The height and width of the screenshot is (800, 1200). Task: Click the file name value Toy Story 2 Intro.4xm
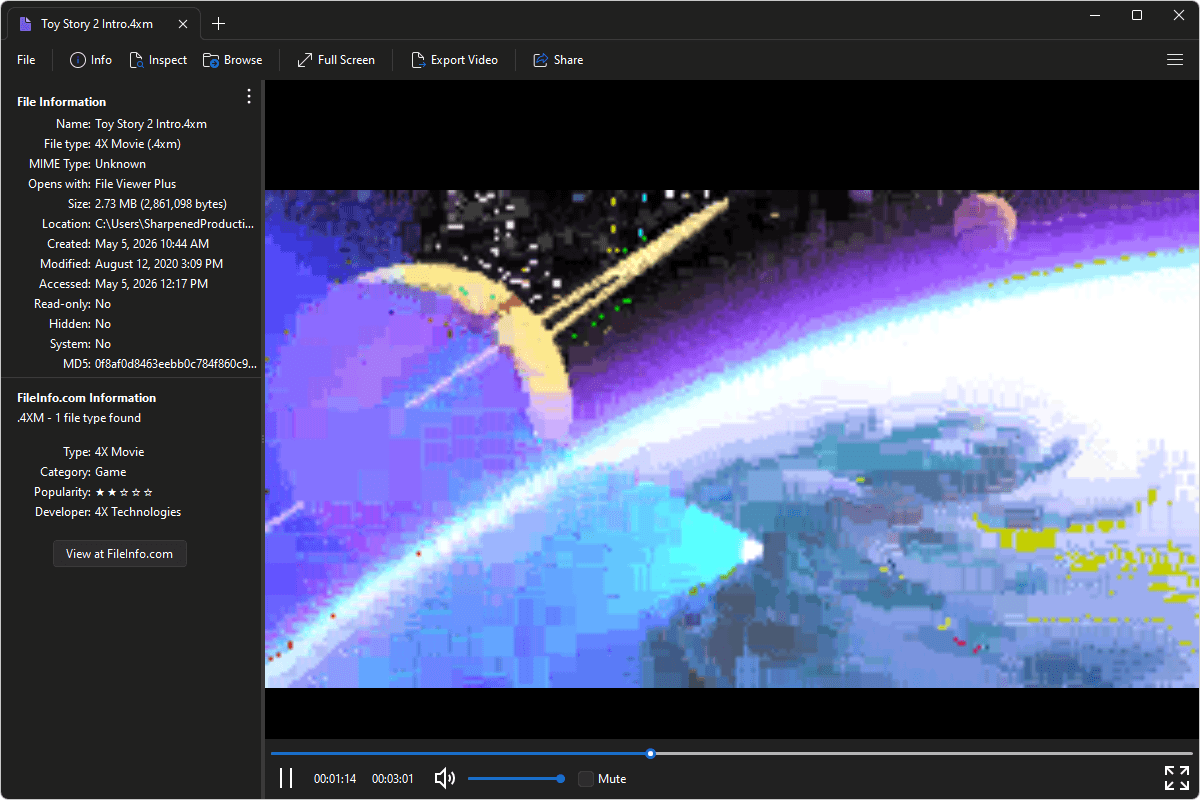[151, 124]
